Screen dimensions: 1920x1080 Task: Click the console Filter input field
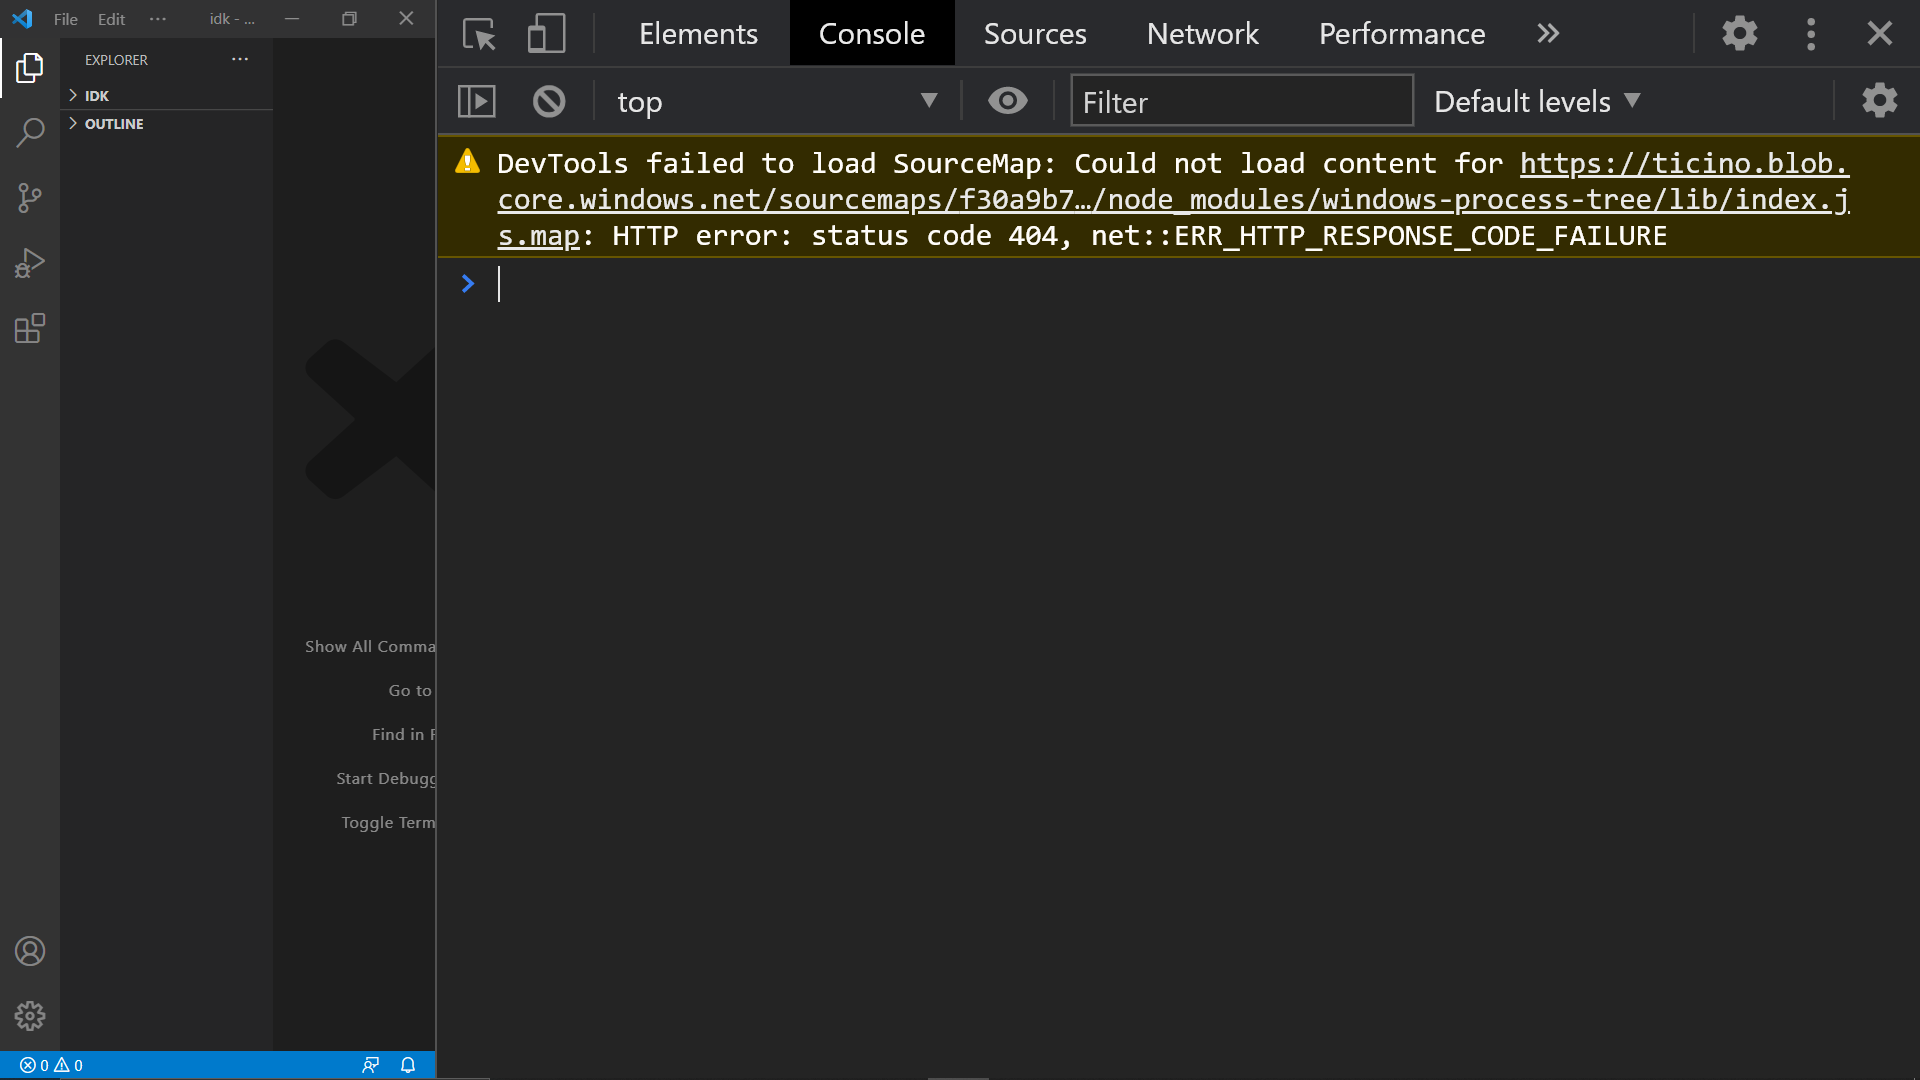tap(1242, 101)
